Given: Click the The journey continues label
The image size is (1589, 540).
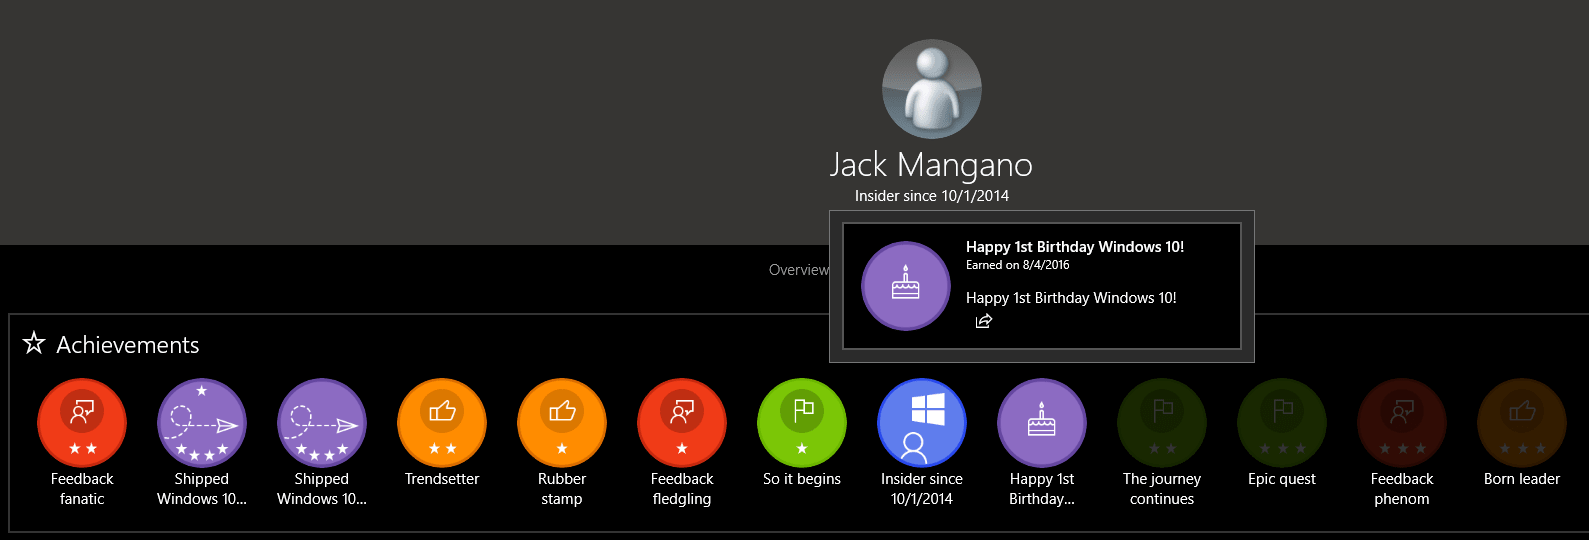Looking at the screenshot, I should click(x=1162, y=489).
